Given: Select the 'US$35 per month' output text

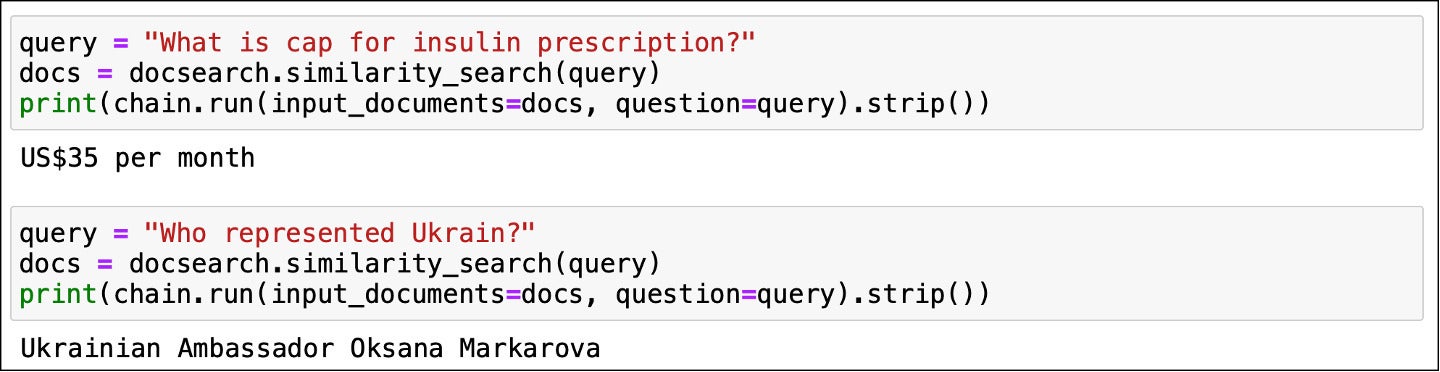Looking at the screenshot, I should pyautogui.click(x=137, y=158).
